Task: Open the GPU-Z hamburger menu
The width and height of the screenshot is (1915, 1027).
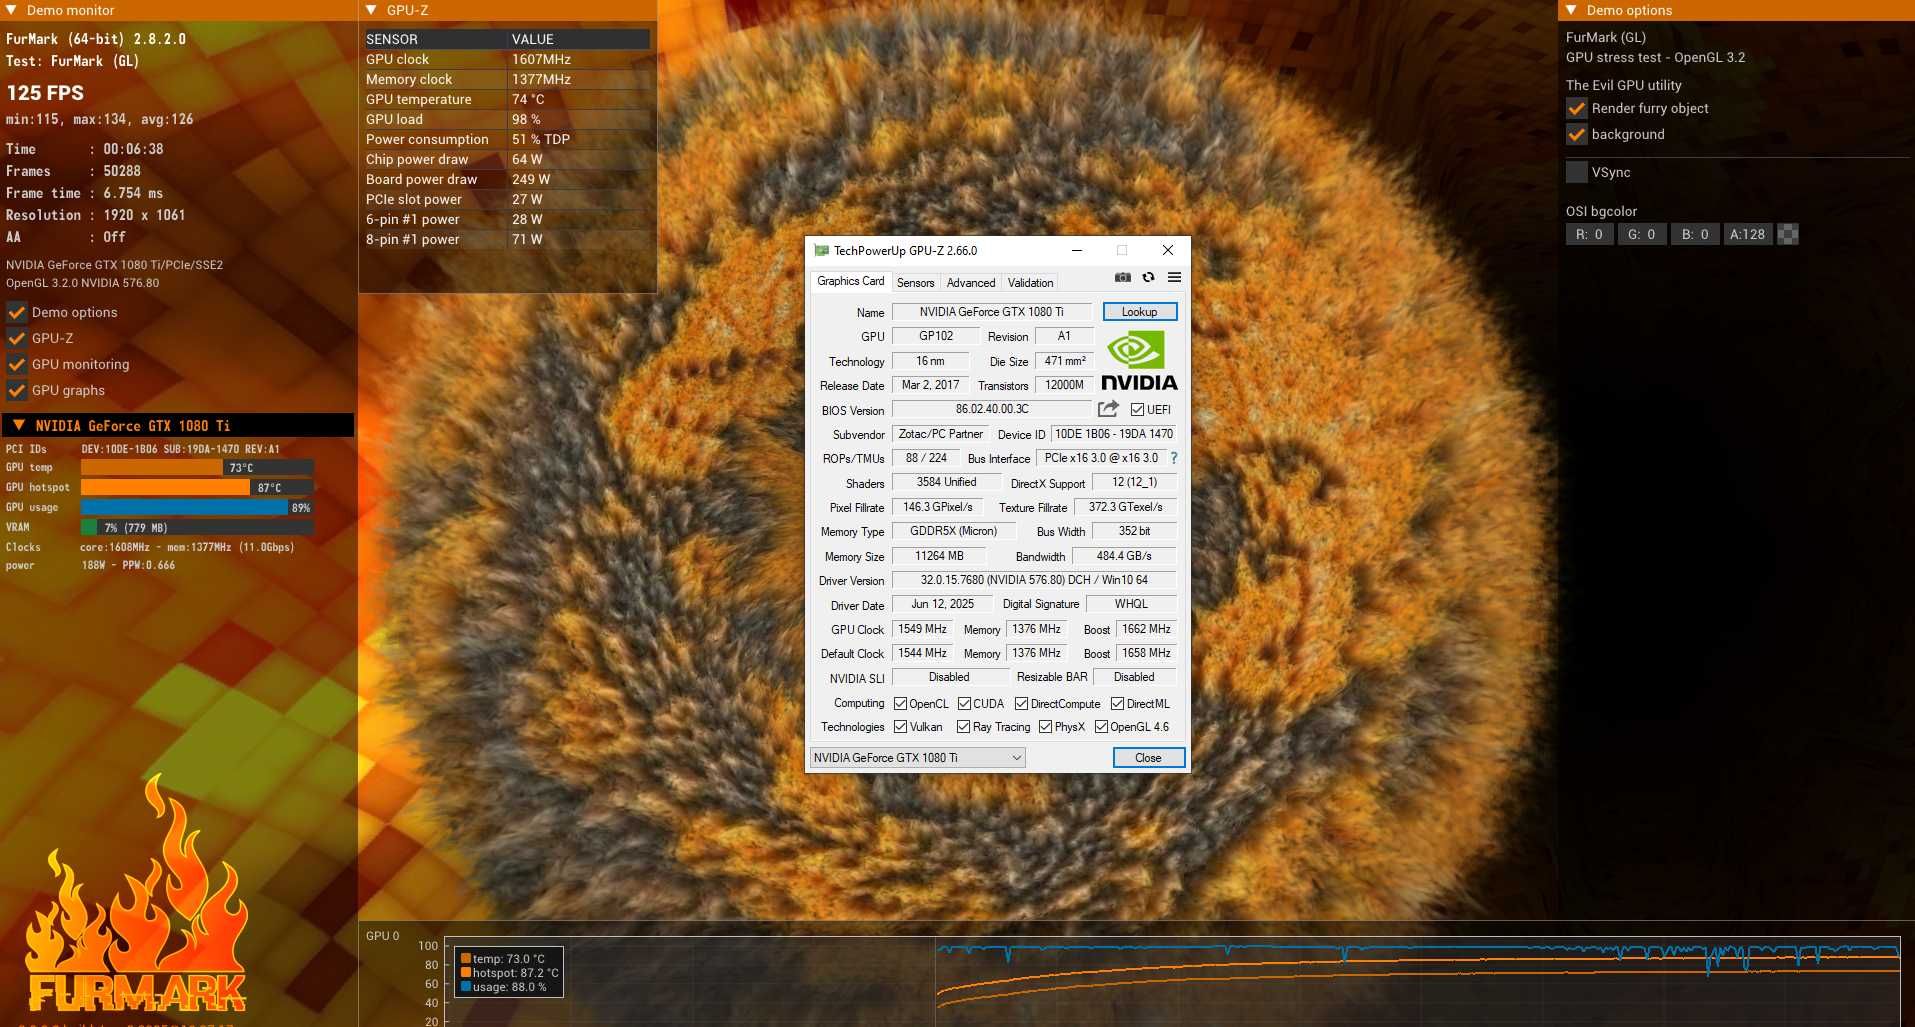Action: [x=1174, y=278]
